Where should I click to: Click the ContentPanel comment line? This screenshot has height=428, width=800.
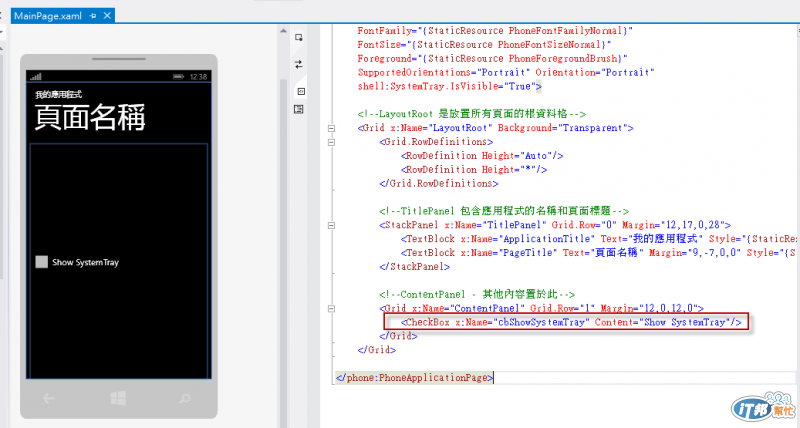(x=477, y=295)
